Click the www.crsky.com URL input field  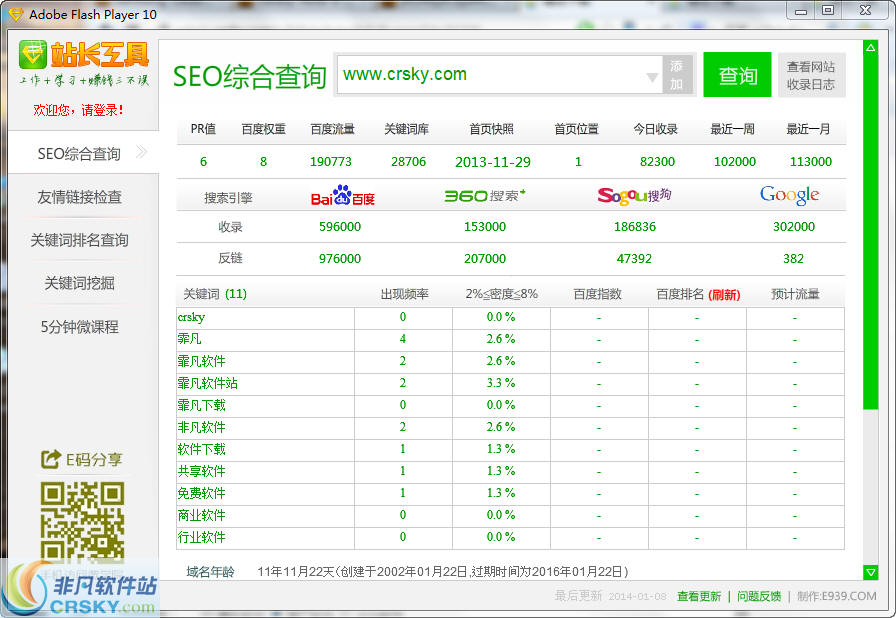[x=499, y=75]
